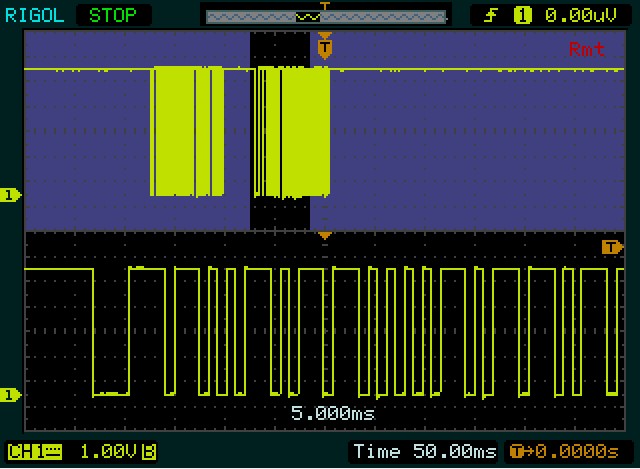Select the trigger source channel 1 badge

pos(523,15)
